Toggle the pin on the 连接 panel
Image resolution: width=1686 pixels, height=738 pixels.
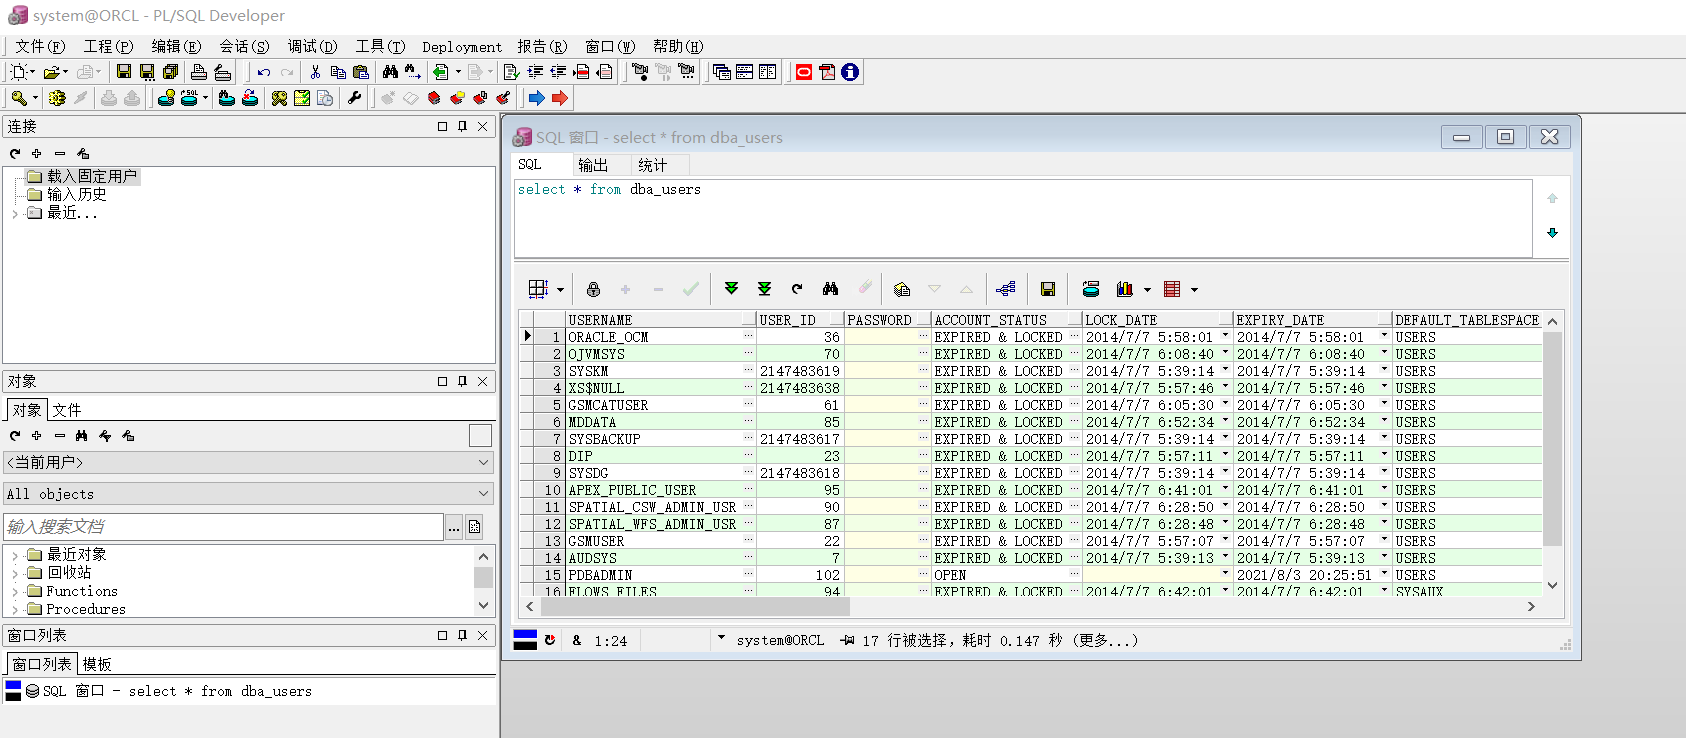pyautogui.click(x=462, y=127)
